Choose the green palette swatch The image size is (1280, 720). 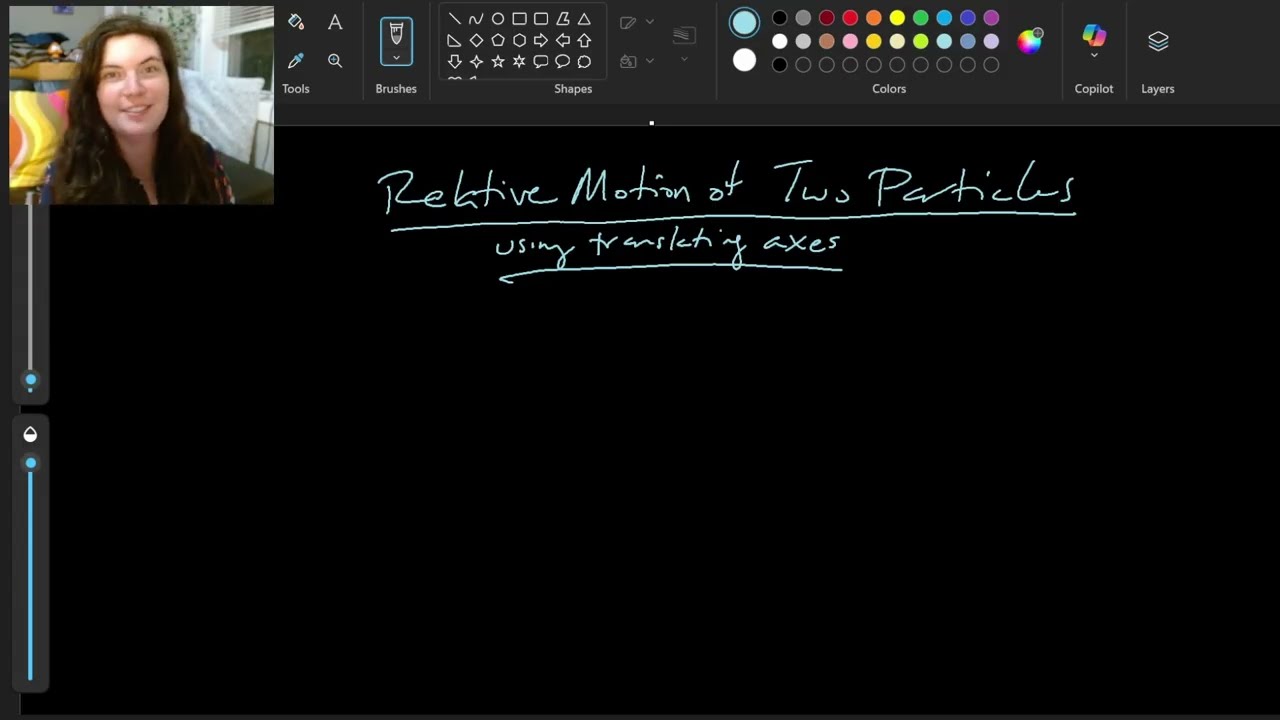(921, 18)
